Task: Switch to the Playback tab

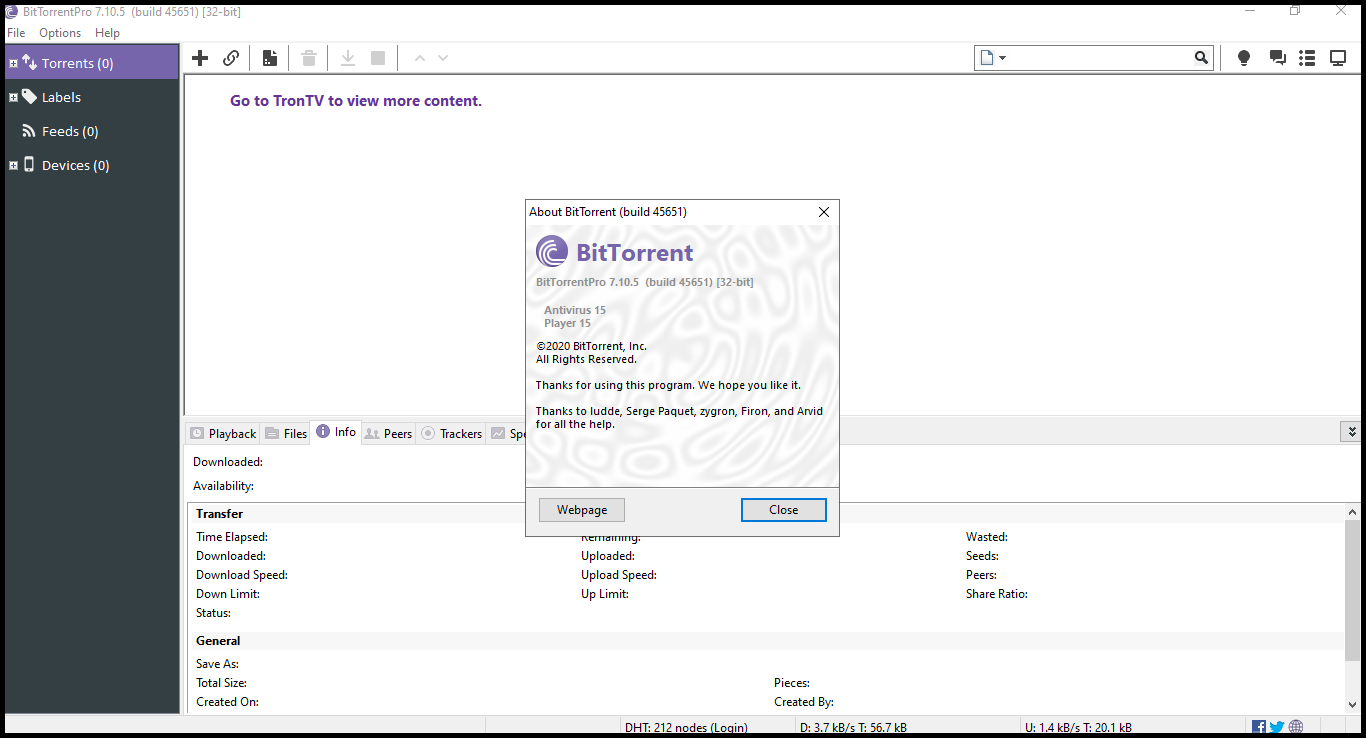Action: tap(223, 434)
